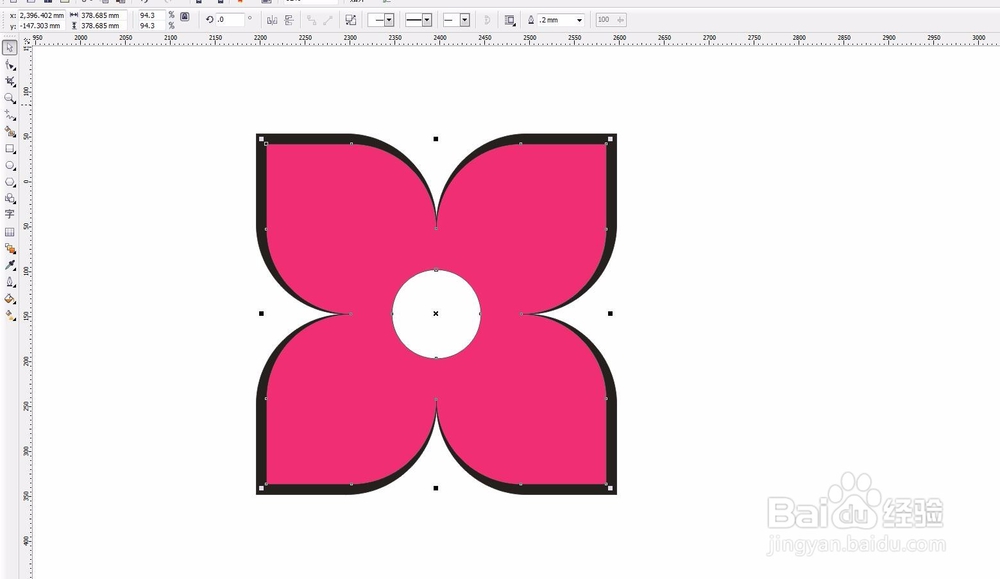
Task: Select the Shape edit tool
Action: pyautogui.click(x=10, y=64)
